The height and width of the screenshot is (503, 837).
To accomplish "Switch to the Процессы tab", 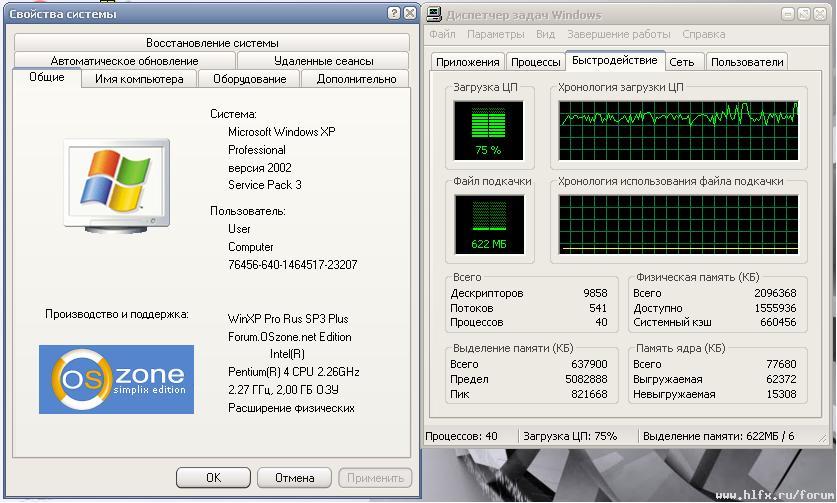I will pyautogui.click(x=535, y=62).
